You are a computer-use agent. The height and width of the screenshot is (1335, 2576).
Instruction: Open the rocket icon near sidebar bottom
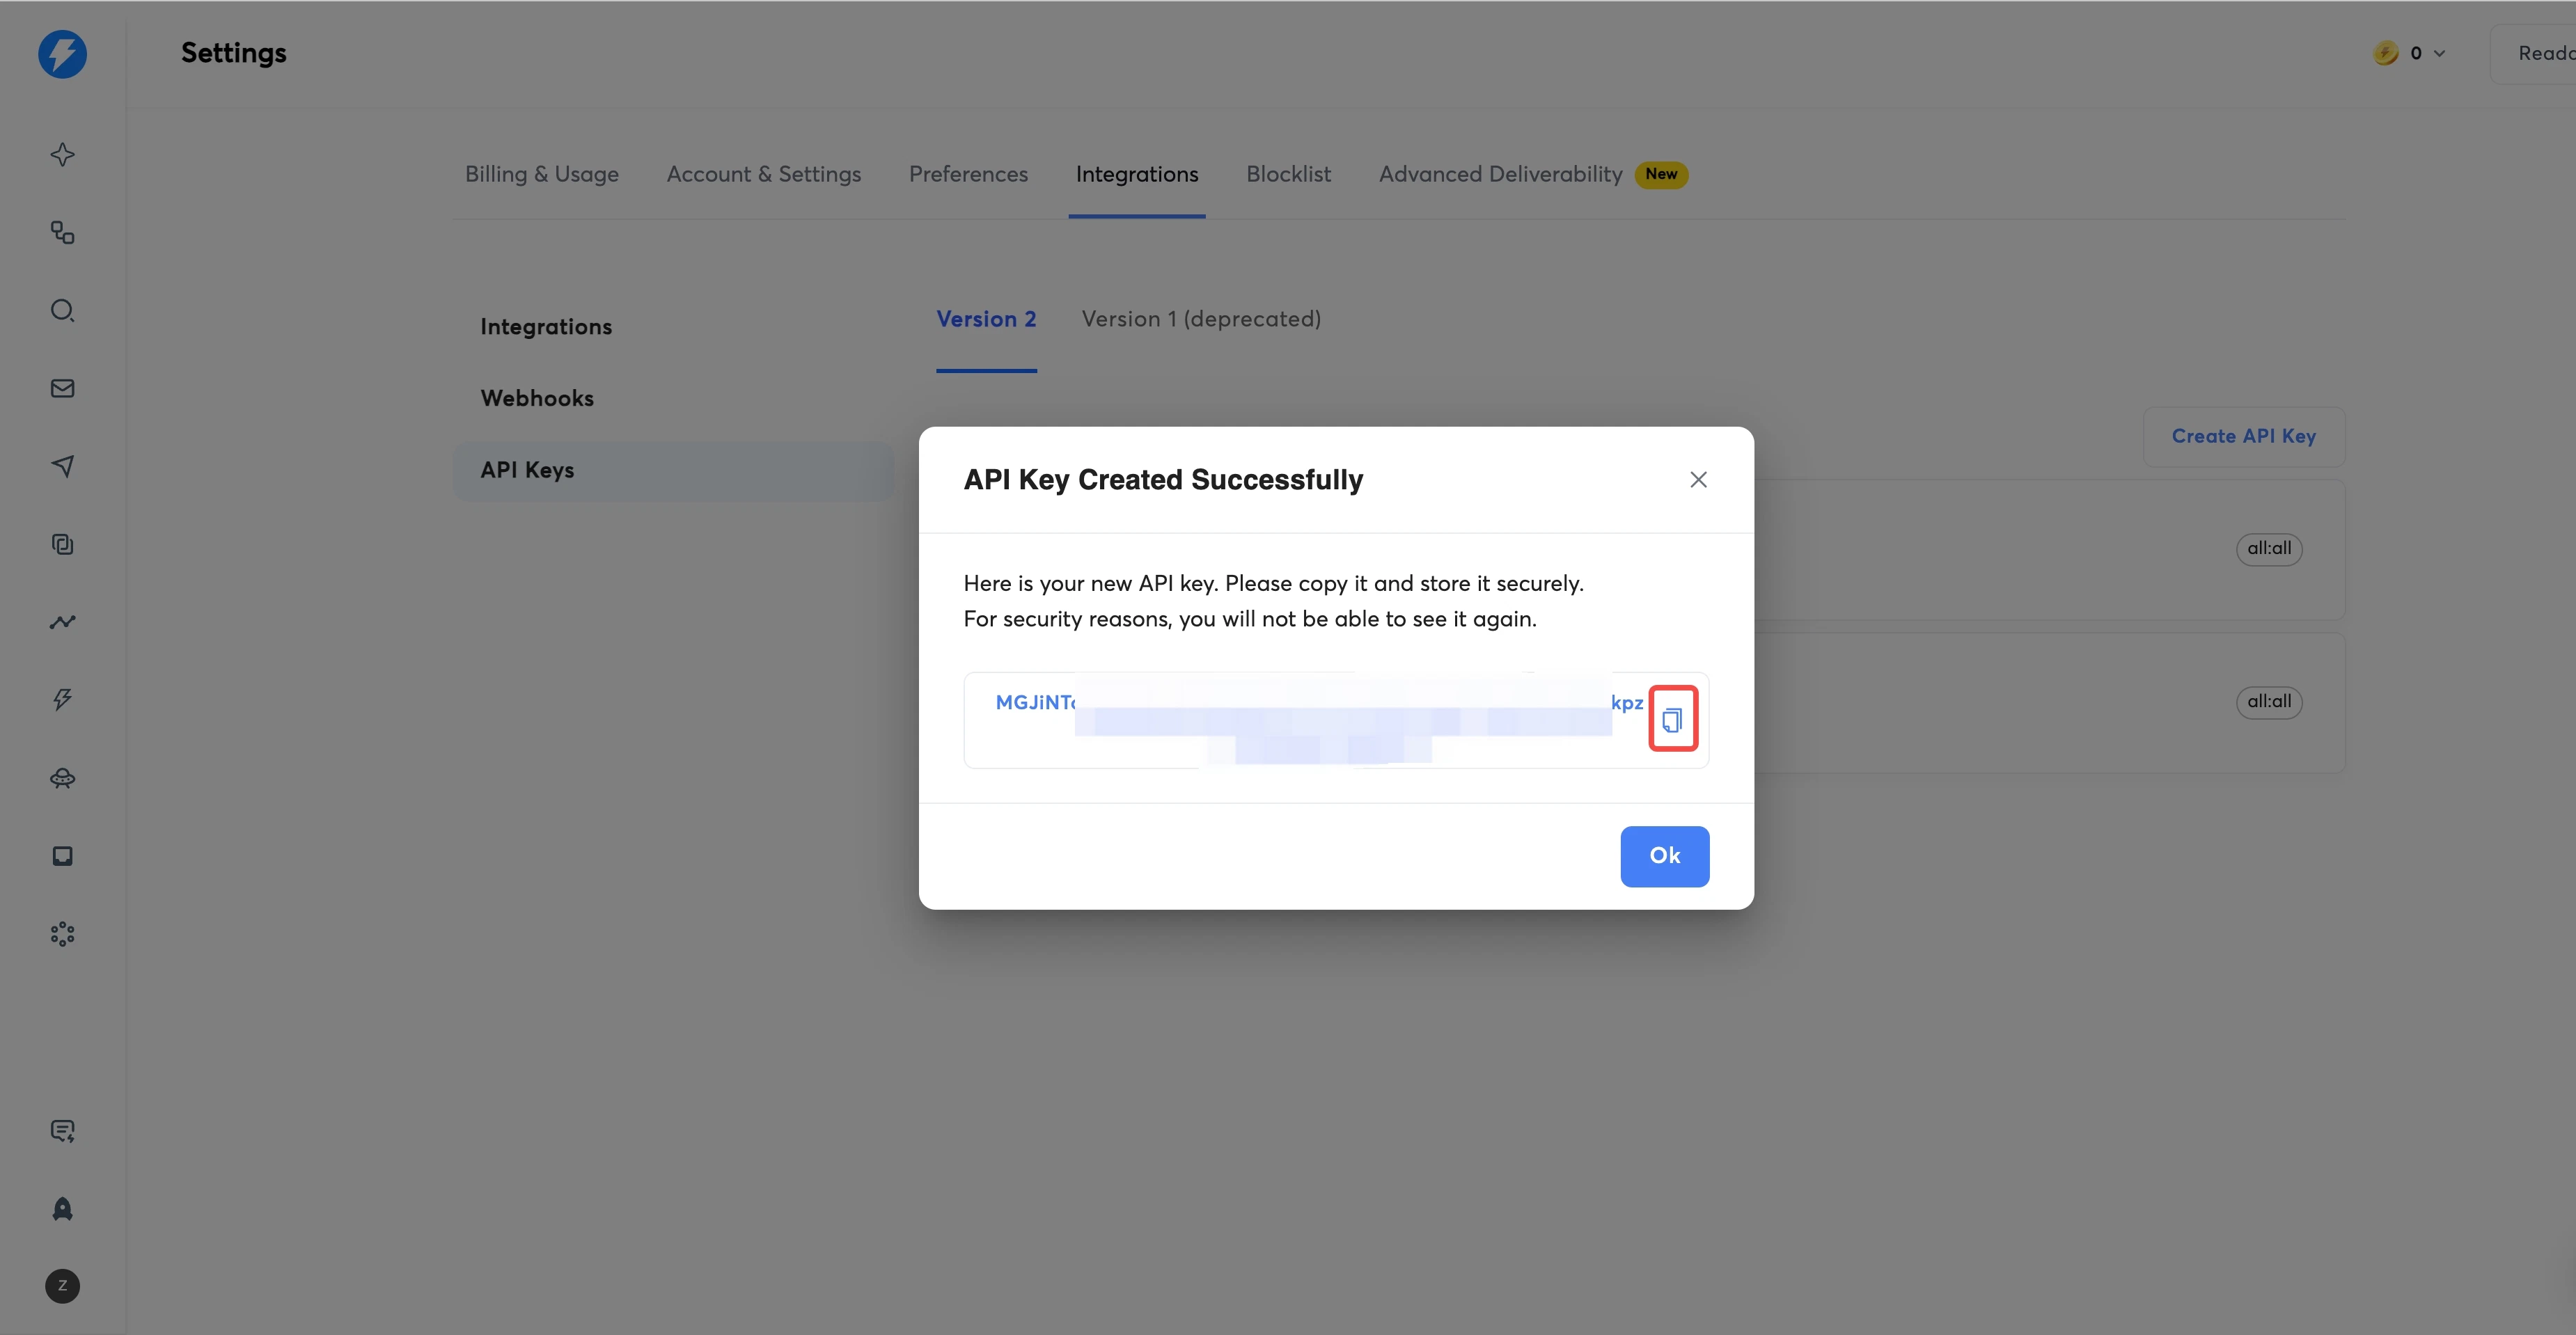click(62, 1209)
